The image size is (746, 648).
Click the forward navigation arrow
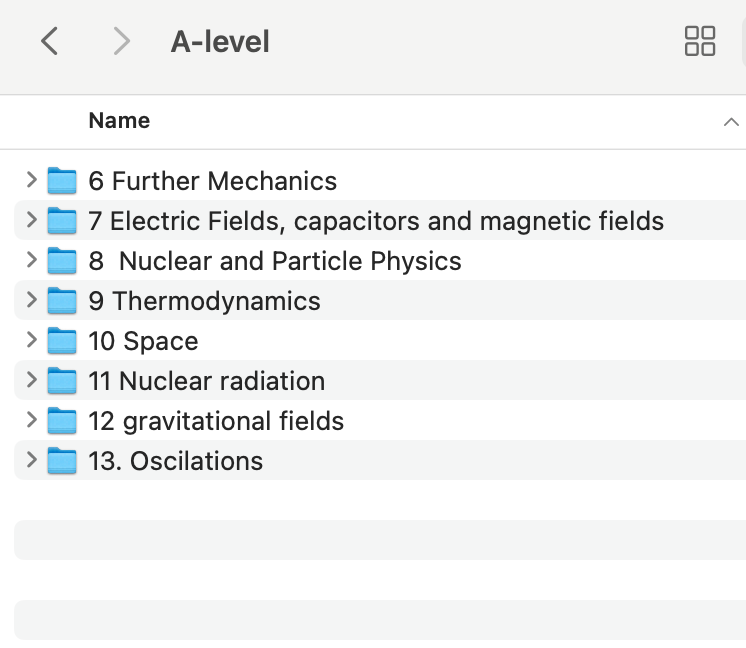[x=122, y=41]
